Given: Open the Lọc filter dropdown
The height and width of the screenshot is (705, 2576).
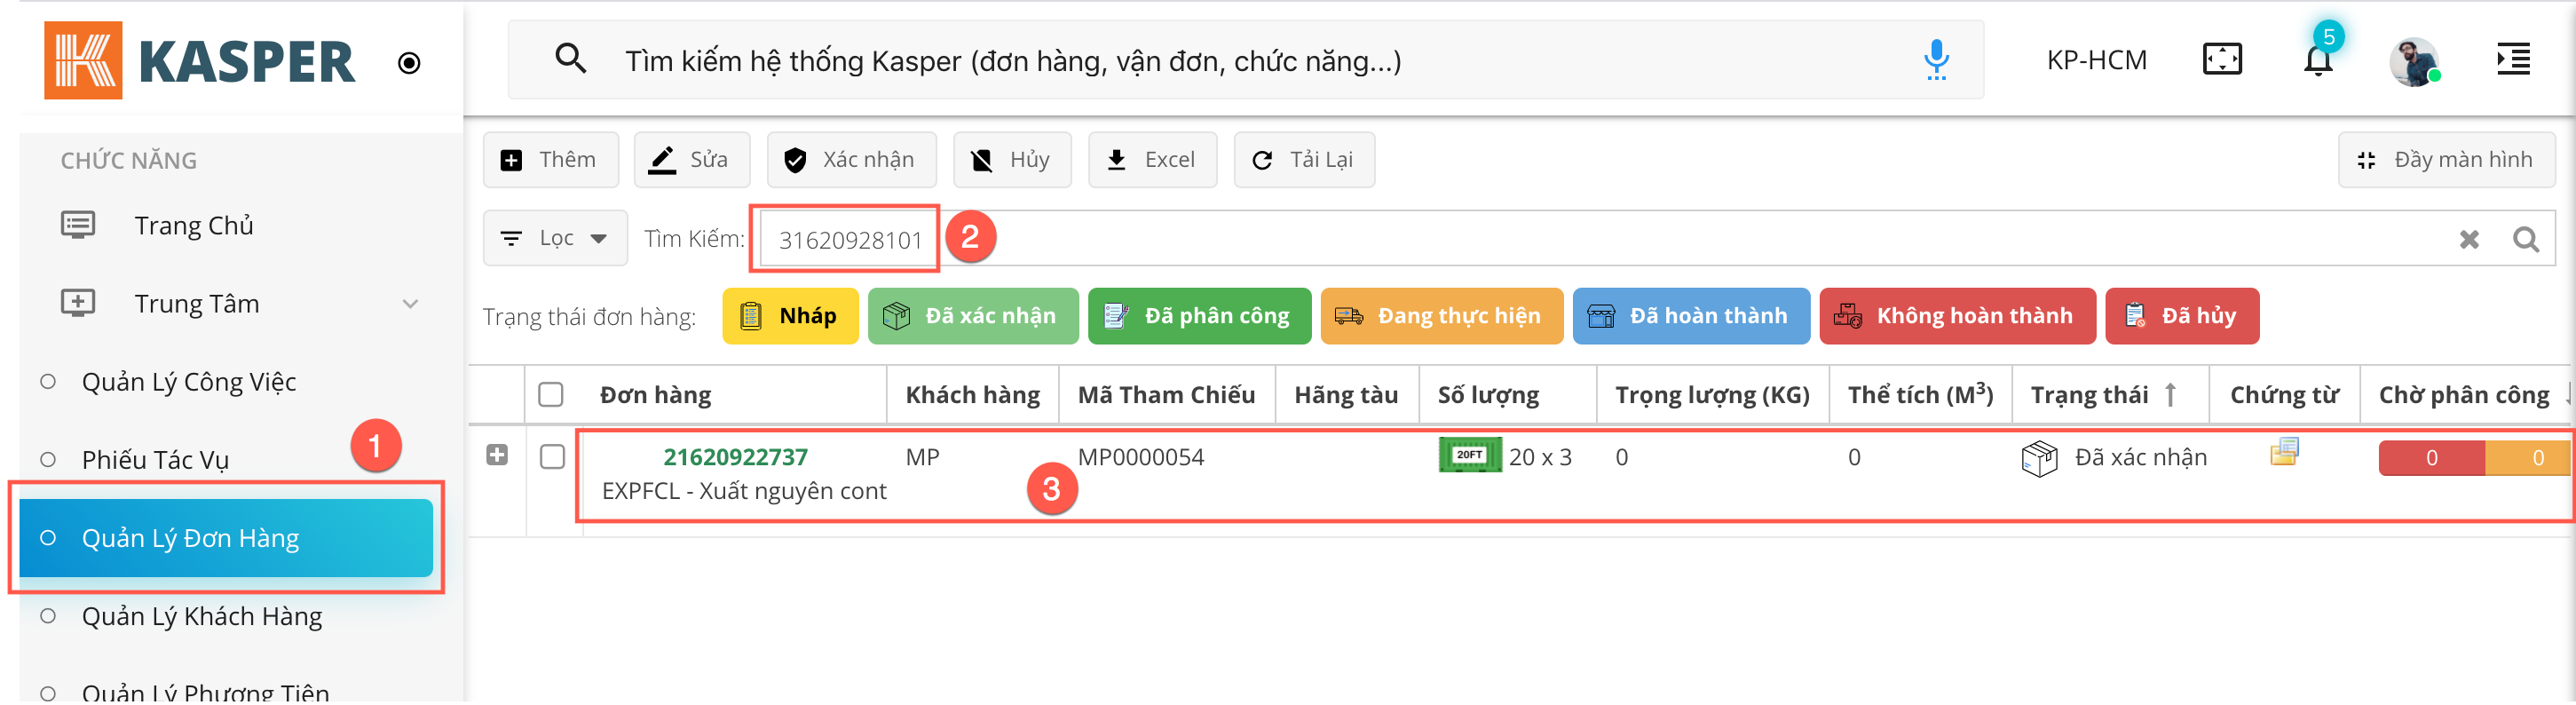Looking at the screenshot, I should coord(555,238).
